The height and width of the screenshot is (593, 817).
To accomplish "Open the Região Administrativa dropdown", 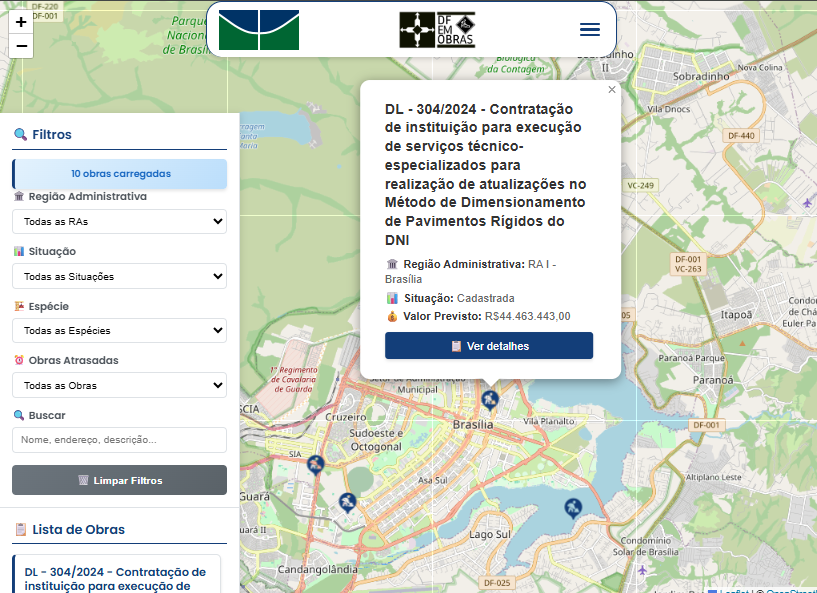I will 119,221.
